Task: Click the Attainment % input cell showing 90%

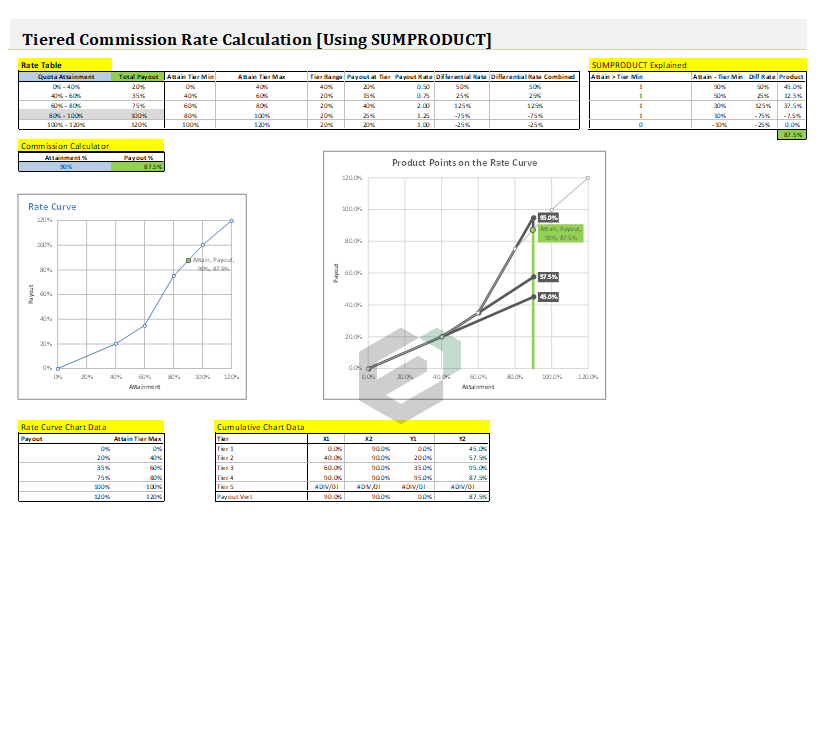Action: click(65, 167)
